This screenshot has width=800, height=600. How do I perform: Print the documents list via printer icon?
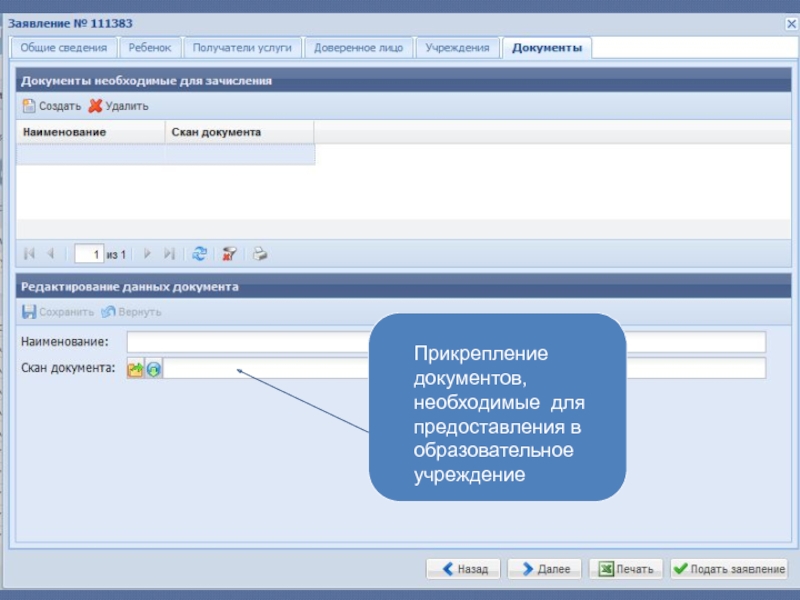pyautogui.click(x=259, y=255)
